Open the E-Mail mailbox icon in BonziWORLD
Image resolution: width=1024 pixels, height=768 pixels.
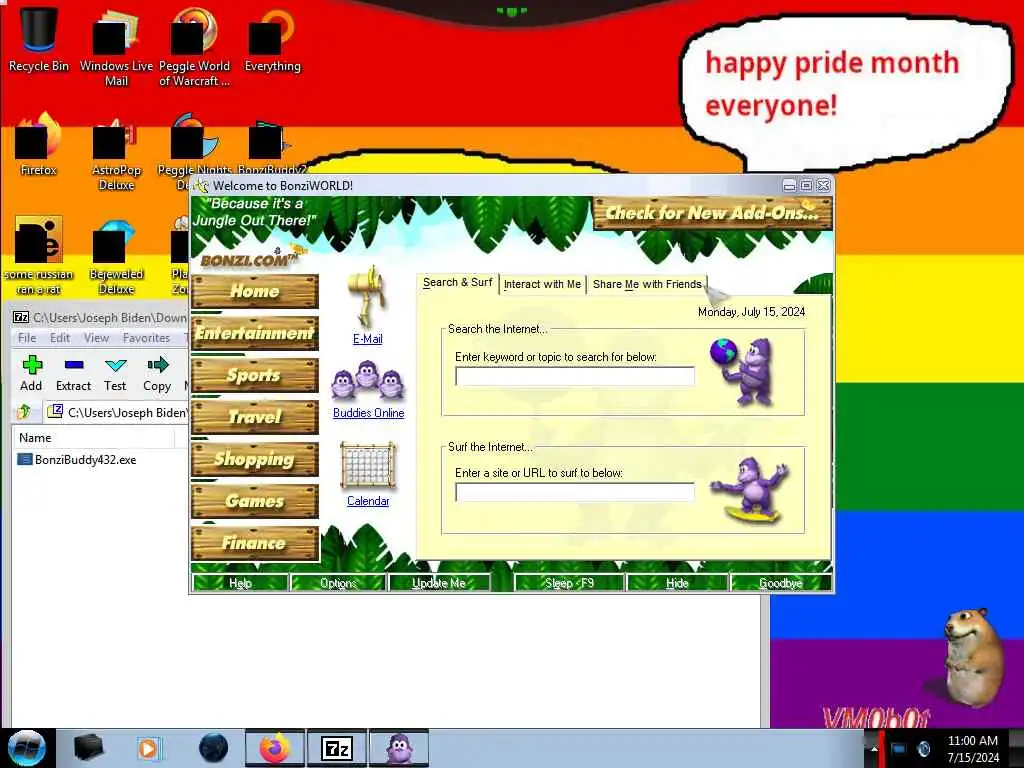point(368,296)
